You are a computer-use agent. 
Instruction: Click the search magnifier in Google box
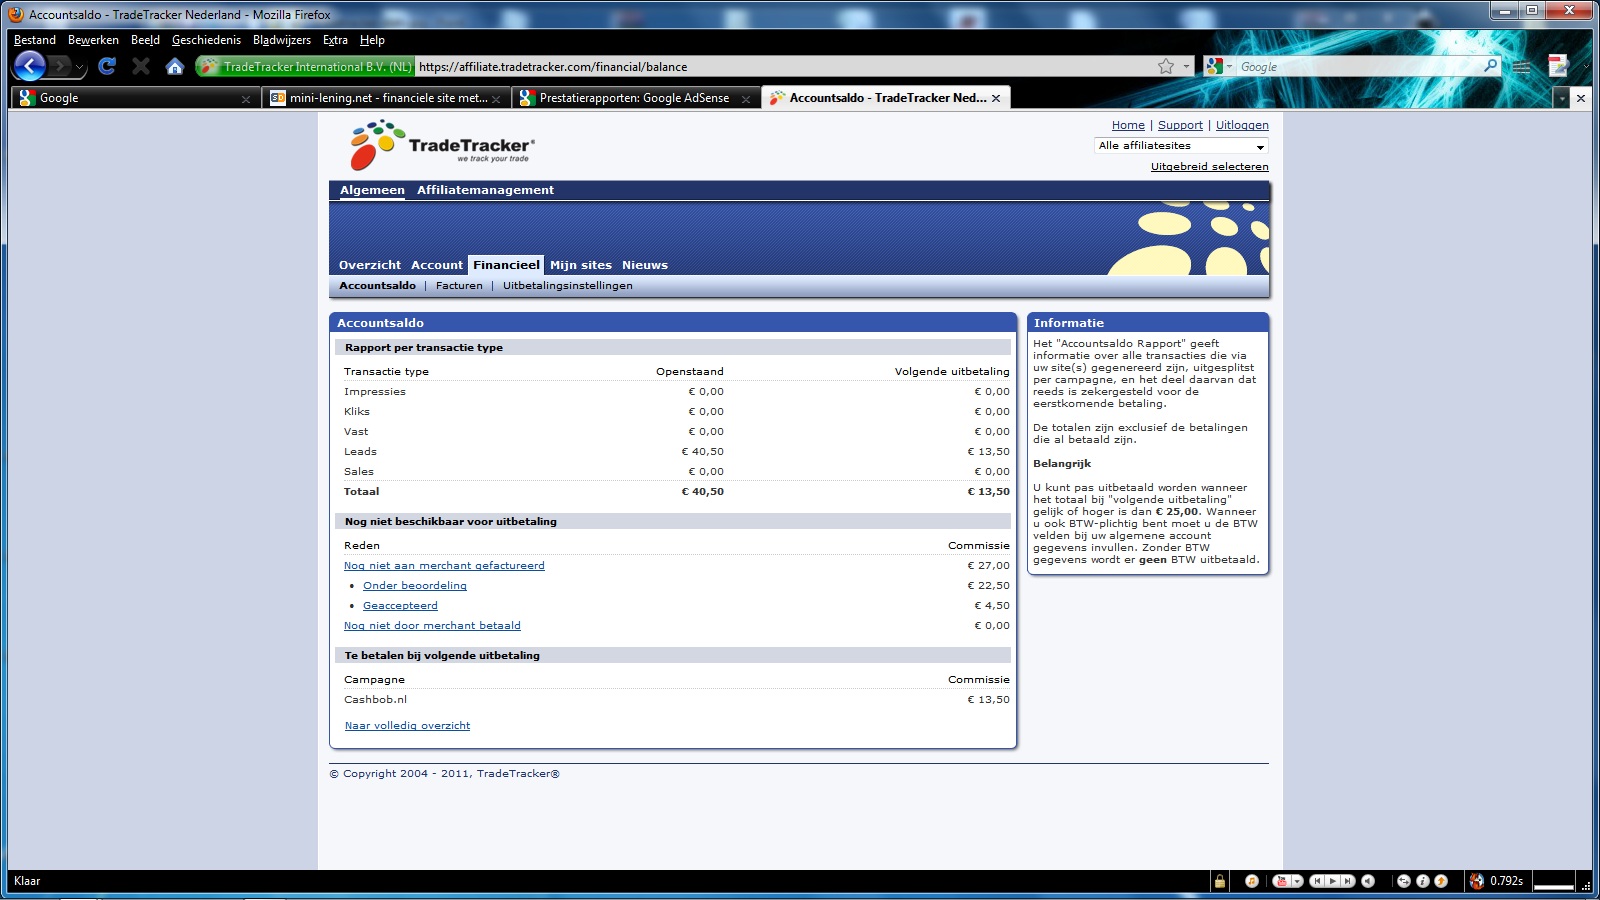[x=1491, y=66]
